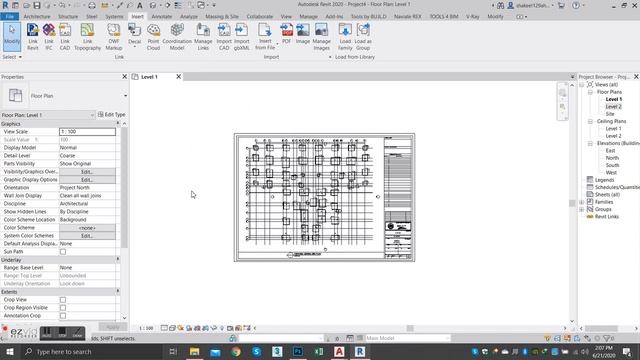Click the Edit Type button
Image resolution: width=640 pixels, height=360 pixels.
click(111, 115)
